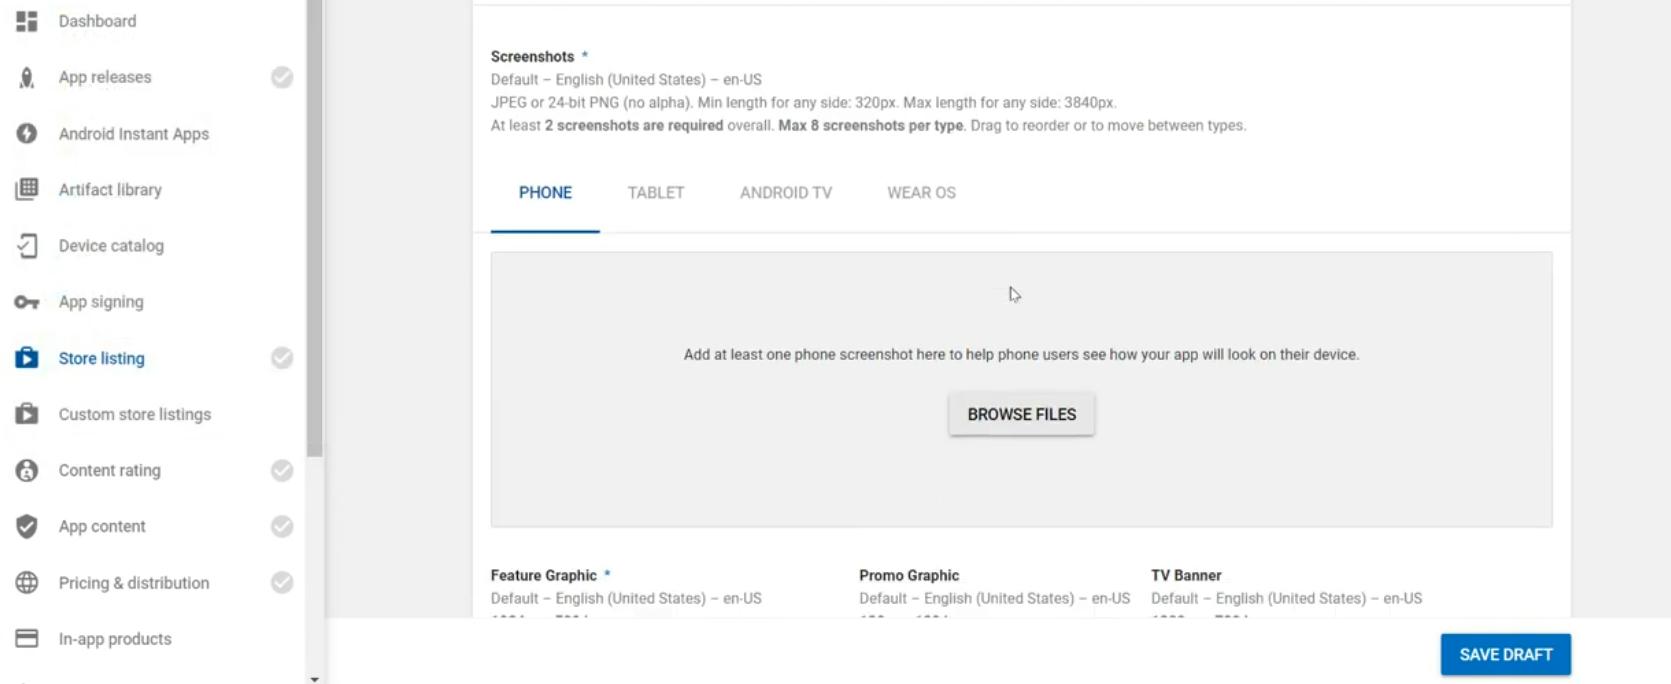Screen dimensions: 1671x684
Task: Click the In-app products card icon
Action: tap(27, 639)
